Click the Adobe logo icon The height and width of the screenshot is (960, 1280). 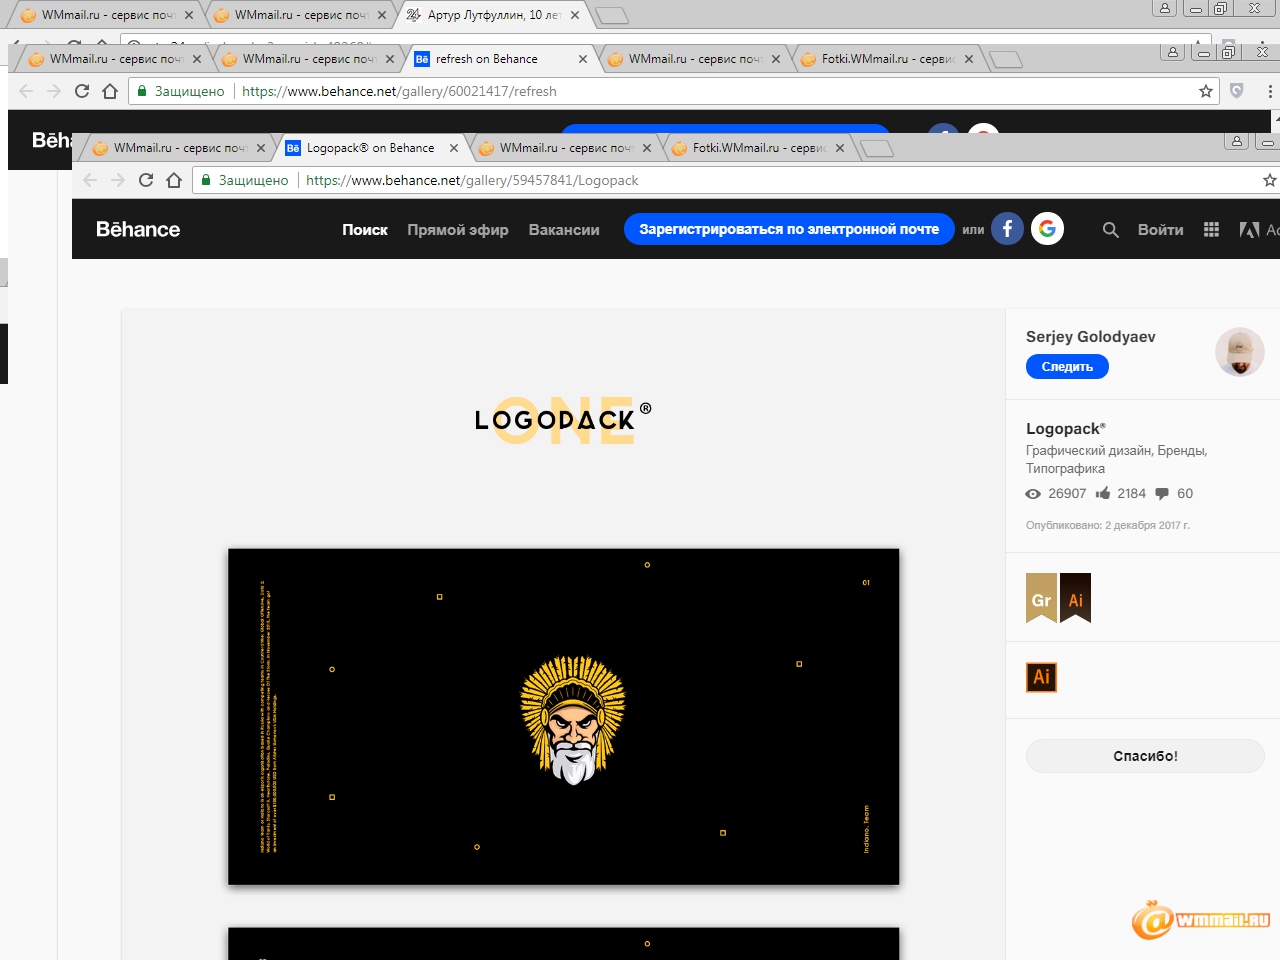[1249, 230]
